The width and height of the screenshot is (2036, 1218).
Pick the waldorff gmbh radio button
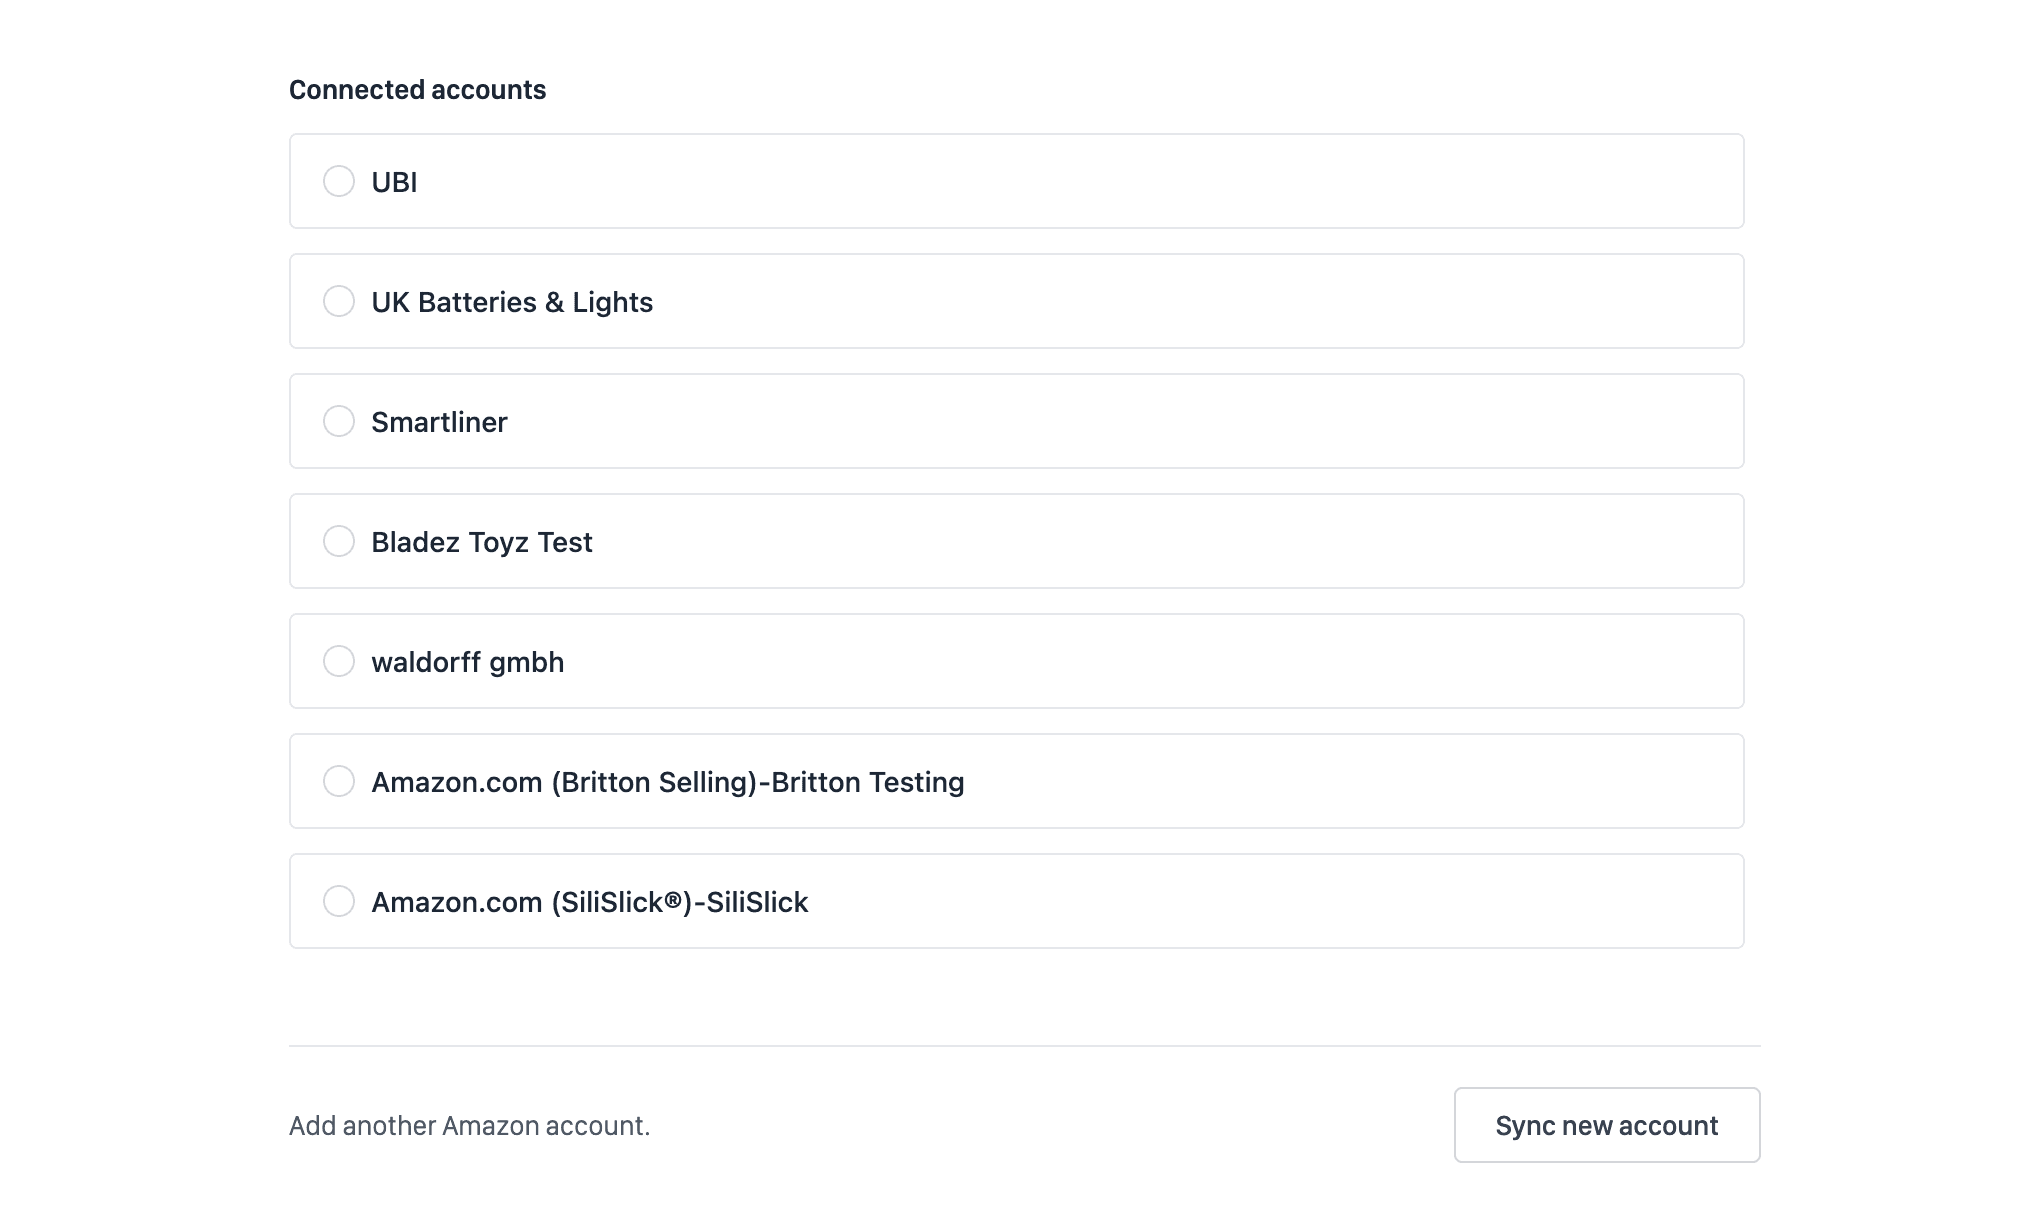(x=339, y=661)
